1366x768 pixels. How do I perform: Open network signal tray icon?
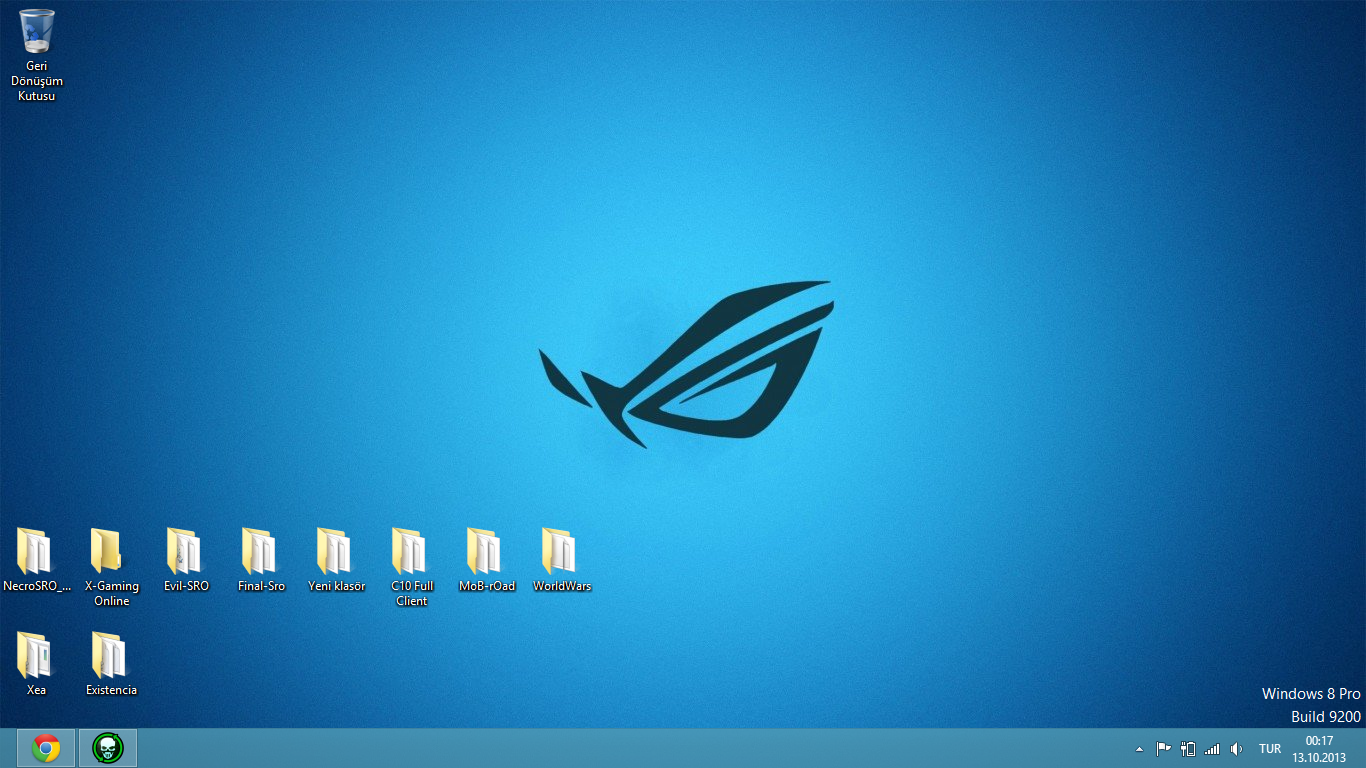pyautogui.click(x=1212, y=748)
